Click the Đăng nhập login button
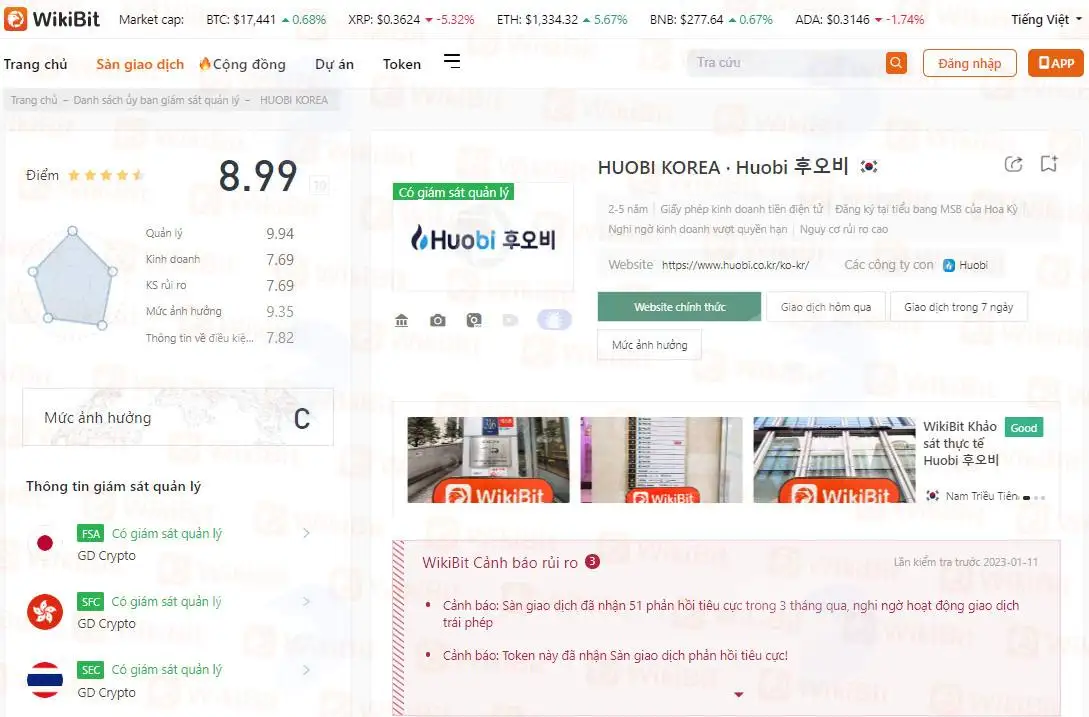This screenshot has height=717, width=1089. [x=970, y=63]
